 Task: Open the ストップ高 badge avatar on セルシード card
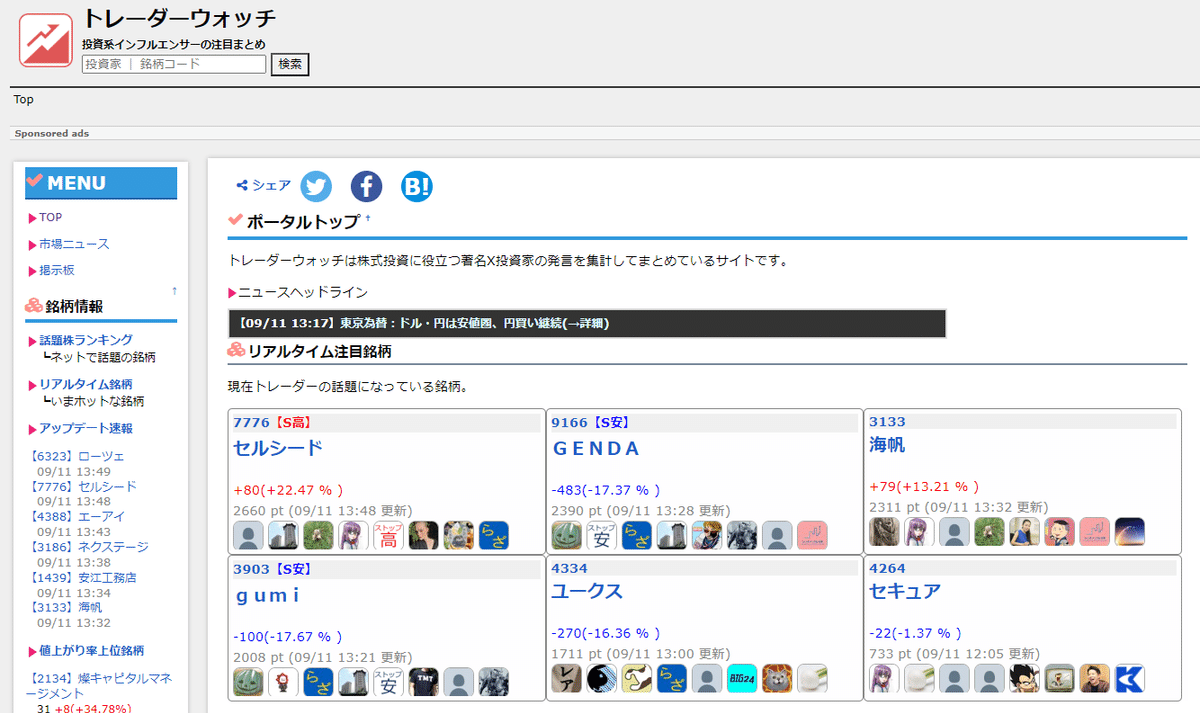[388, 535]
